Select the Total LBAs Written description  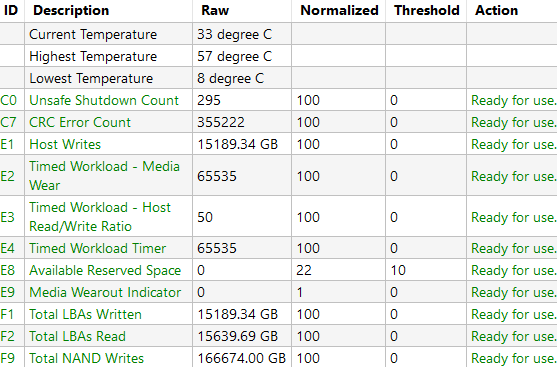point(85,314)
